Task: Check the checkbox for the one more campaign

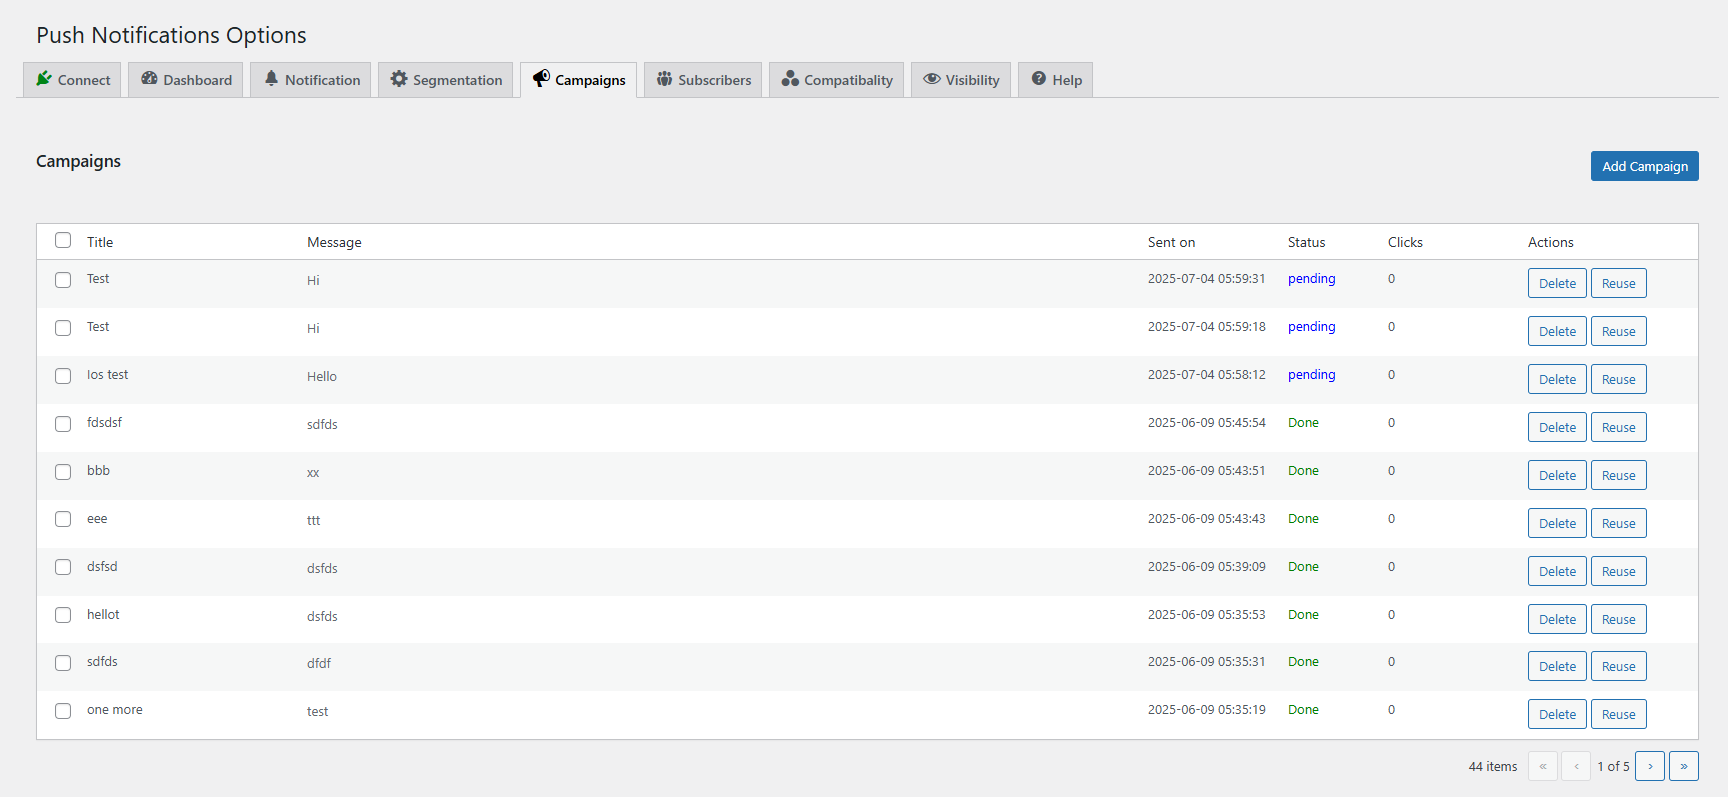Action: tap(63, 711)
